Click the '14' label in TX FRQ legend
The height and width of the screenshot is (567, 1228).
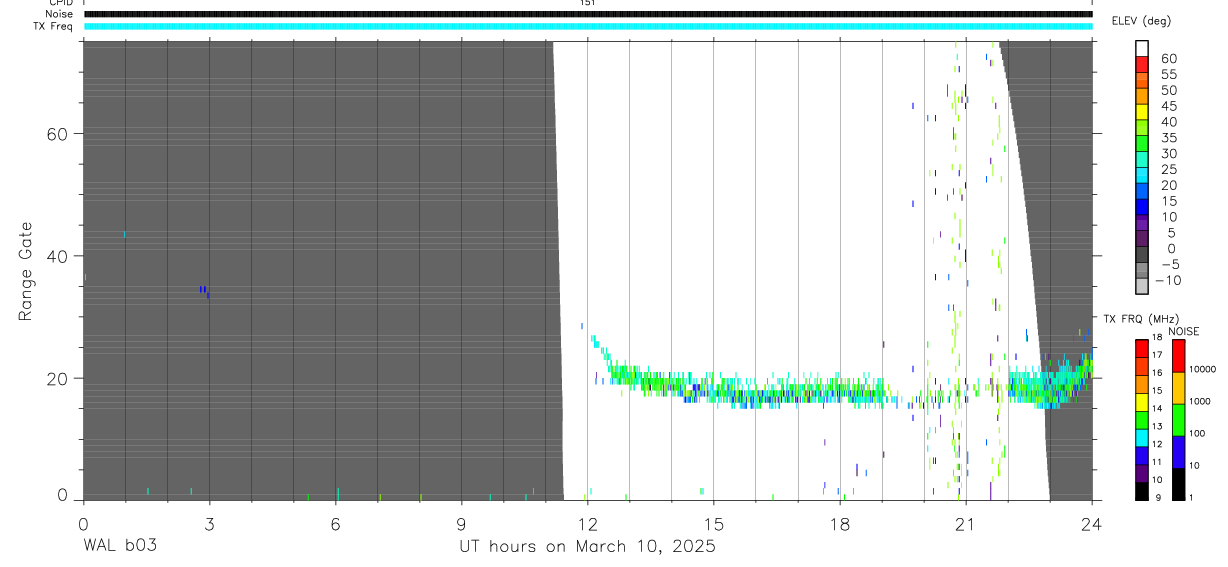[x=1156, y=408]
